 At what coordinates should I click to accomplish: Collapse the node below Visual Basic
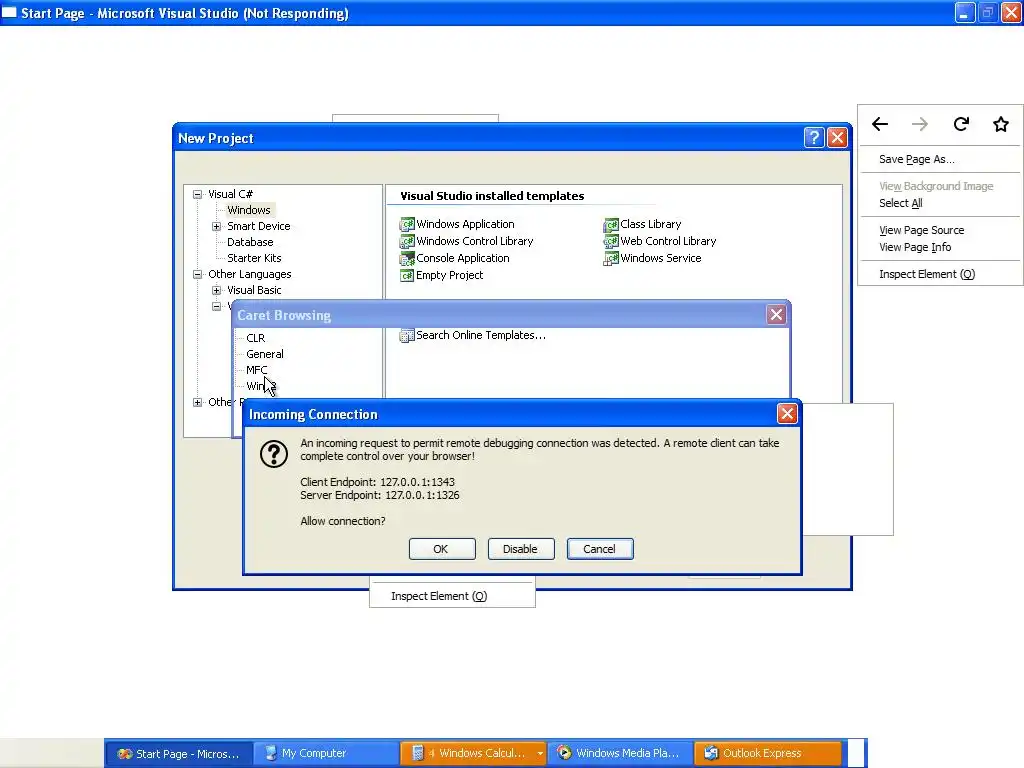click(x=216, y=306)
